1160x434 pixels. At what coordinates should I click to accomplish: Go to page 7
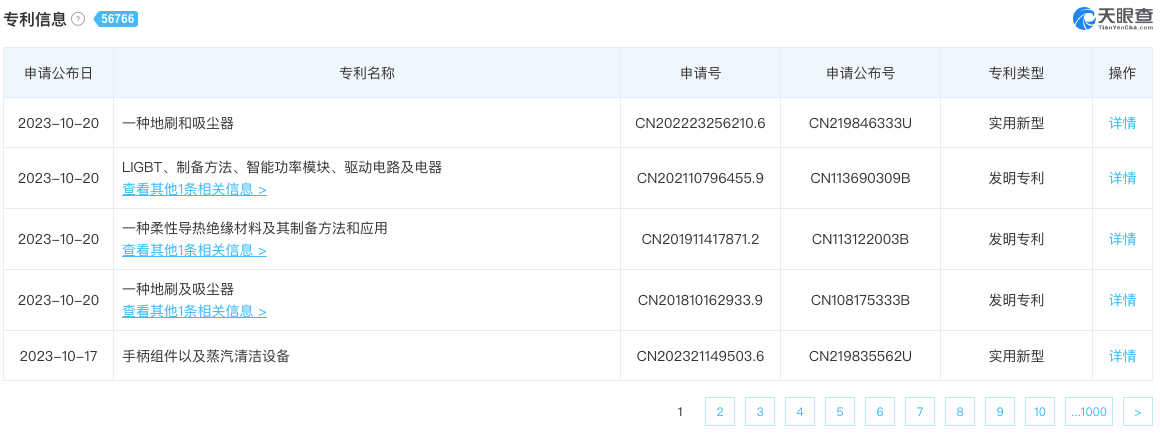tap(920, 411)
